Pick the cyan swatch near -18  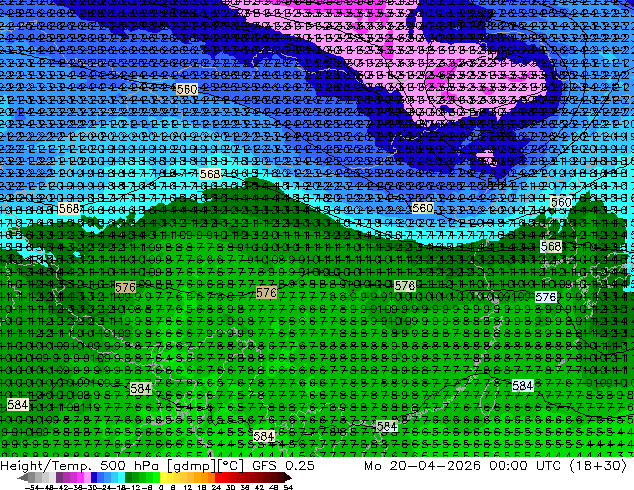pyautogui.click(x=121, y=477)
